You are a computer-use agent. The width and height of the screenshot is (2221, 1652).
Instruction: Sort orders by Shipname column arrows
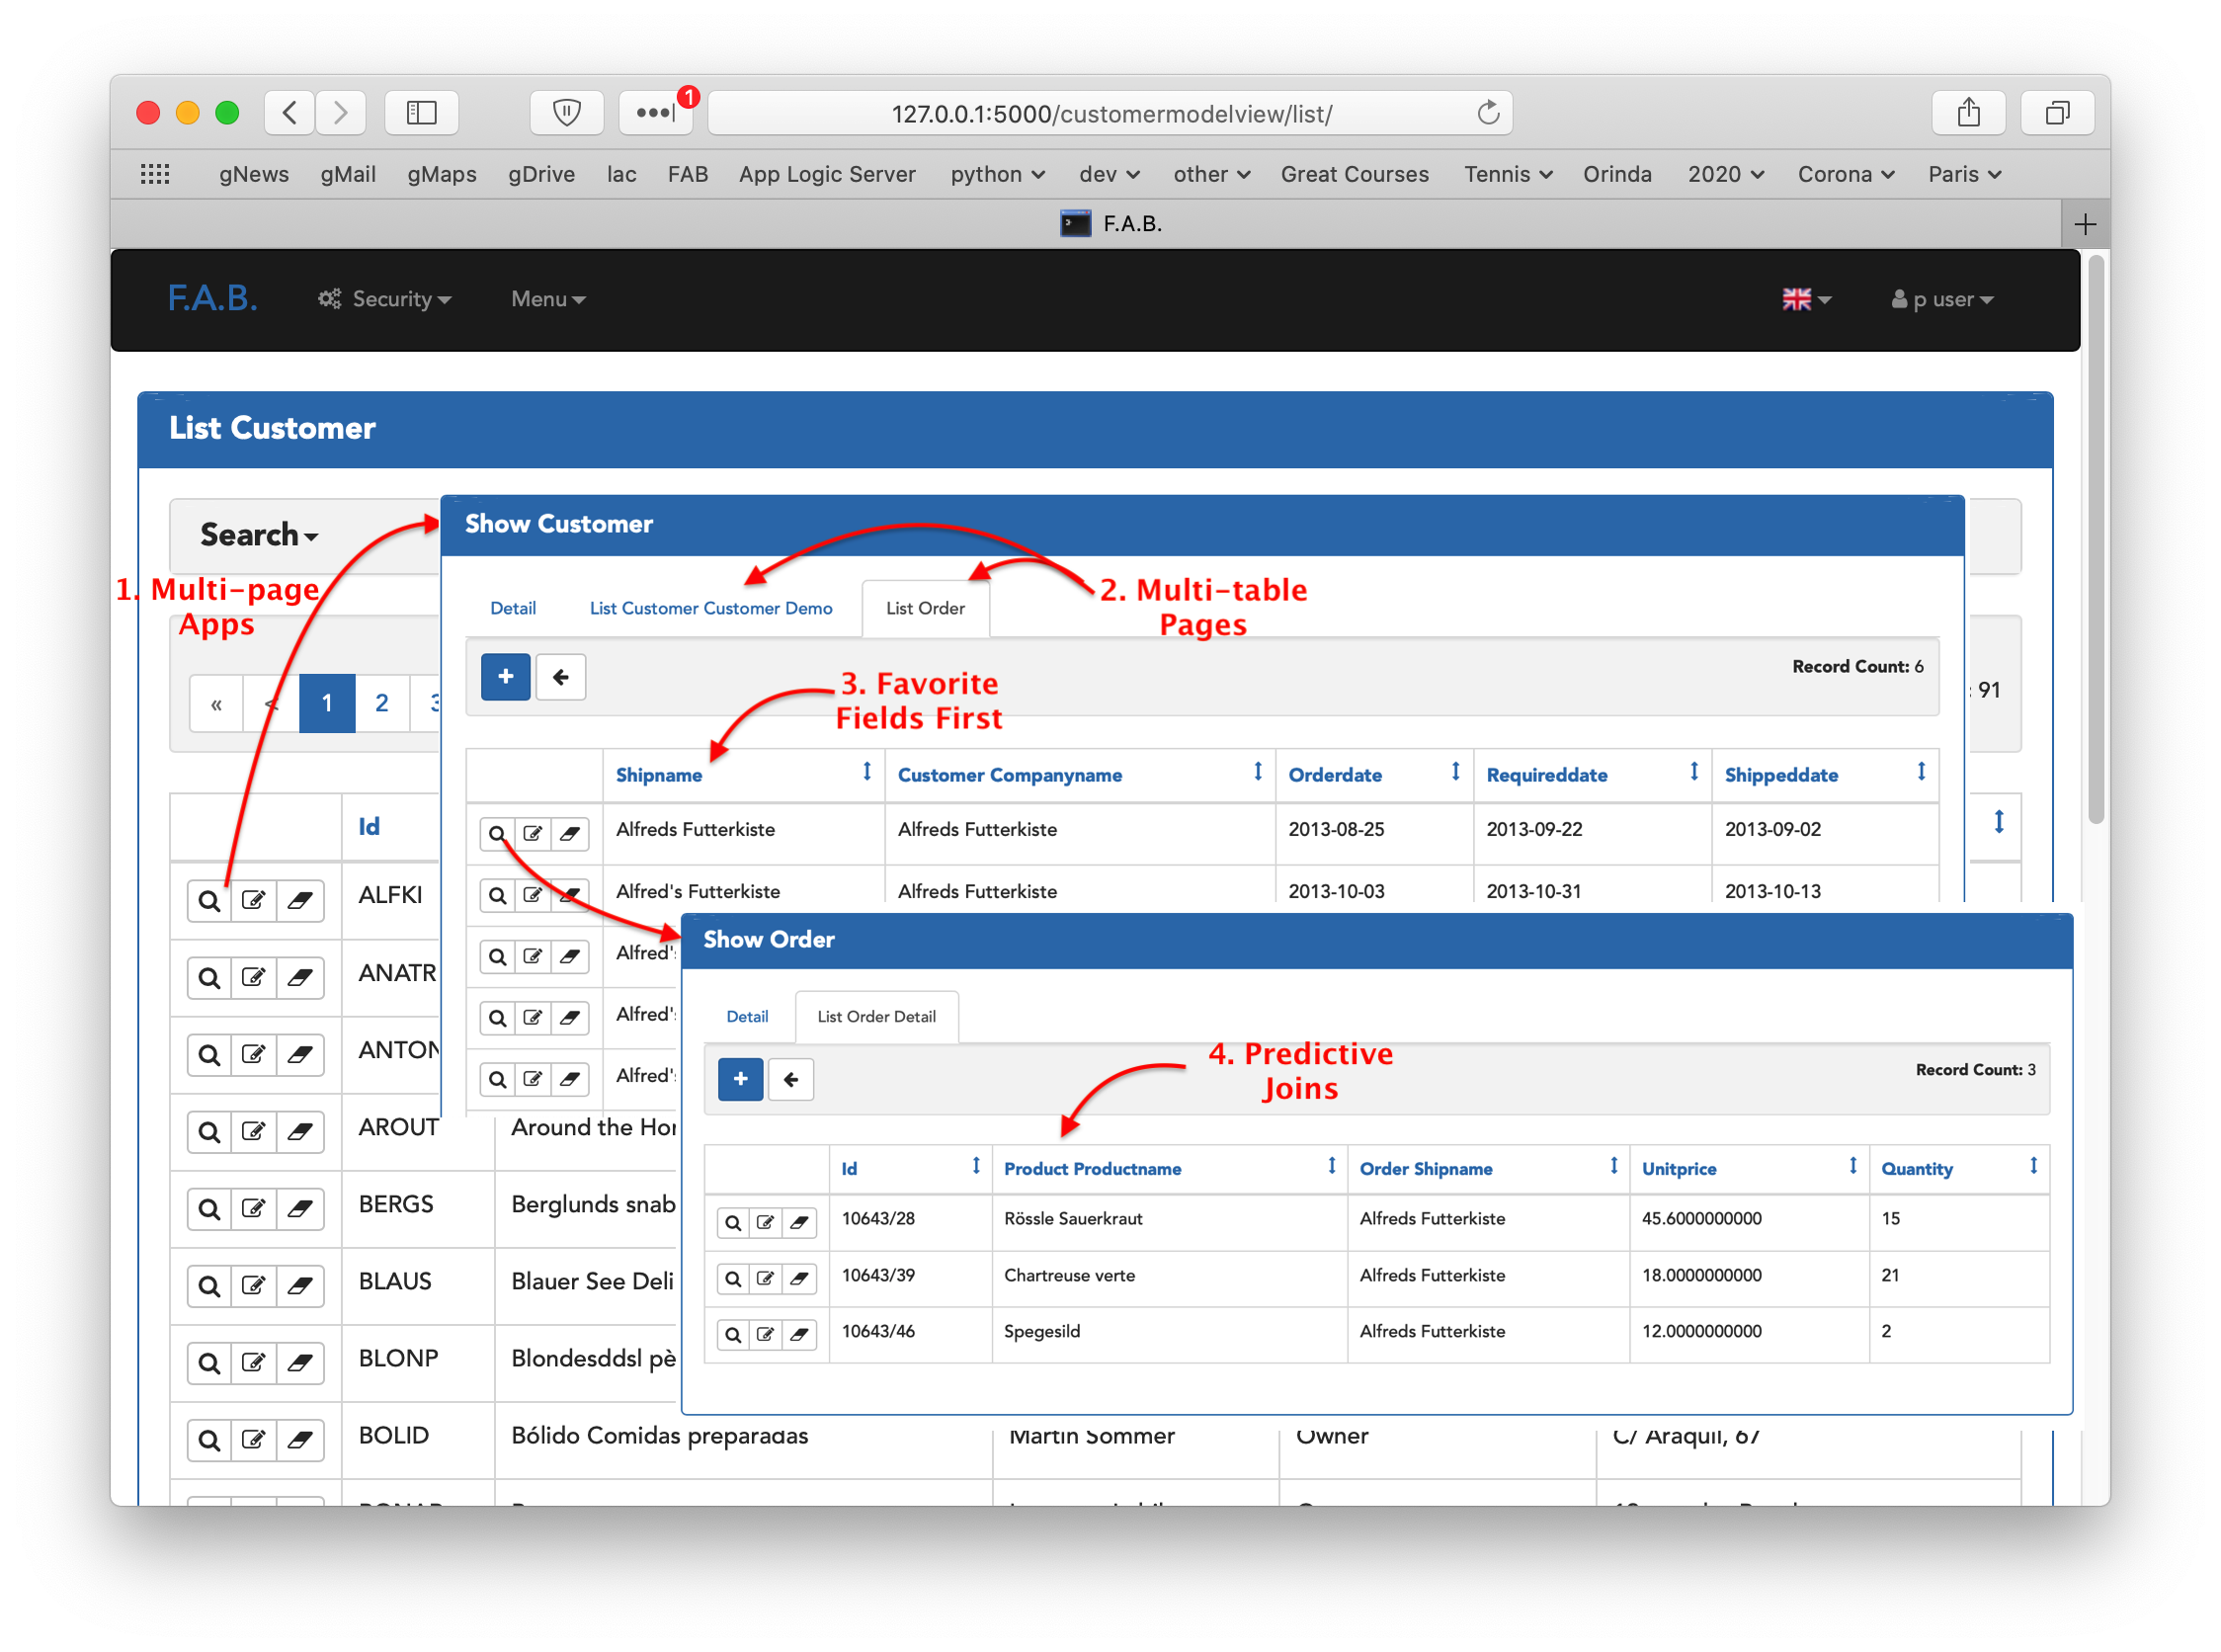[866, 772]
